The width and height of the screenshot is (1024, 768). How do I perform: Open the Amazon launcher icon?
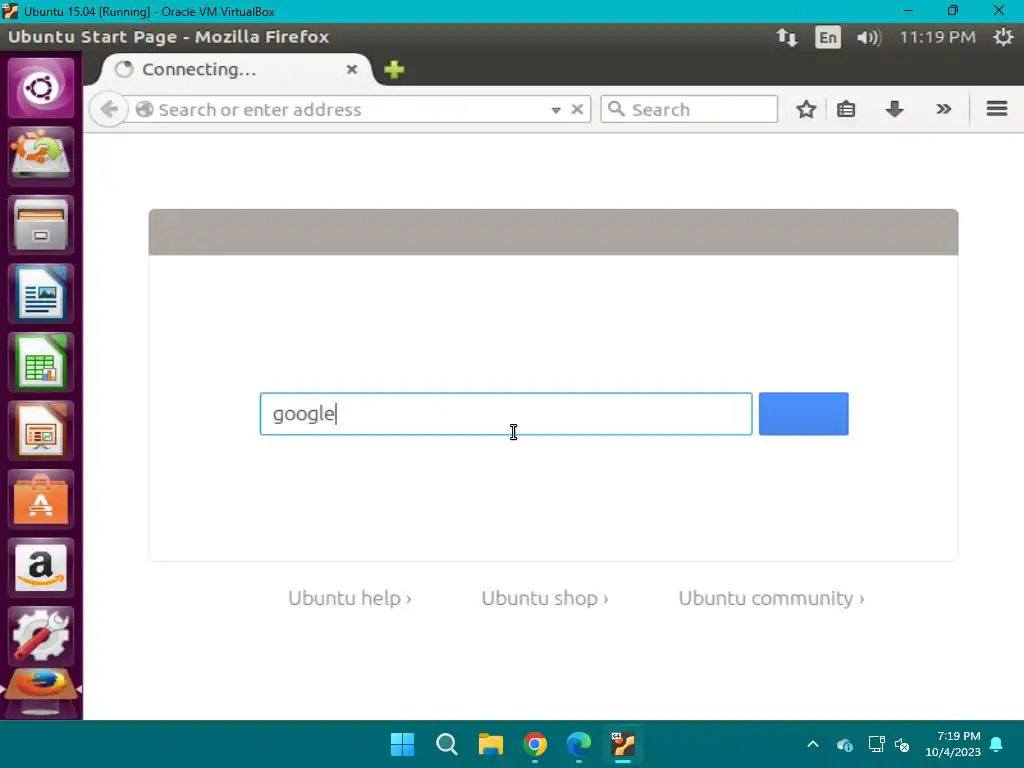pos(40,568)
